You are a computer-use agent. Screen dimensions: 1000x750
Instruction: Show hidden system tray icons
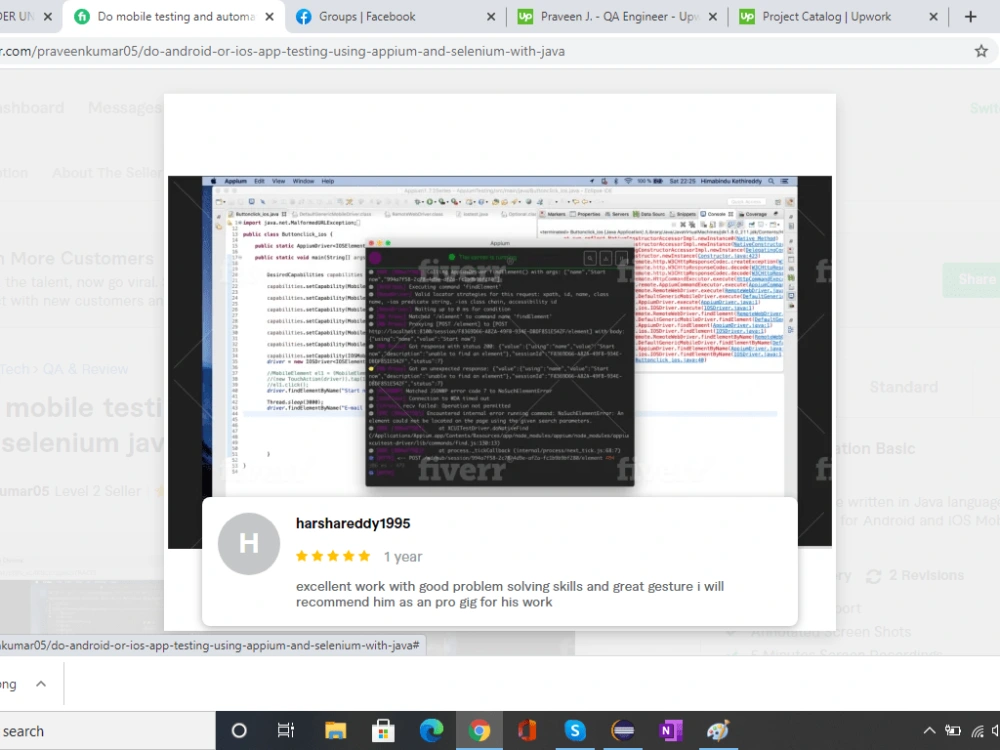[x=929, y=731]
